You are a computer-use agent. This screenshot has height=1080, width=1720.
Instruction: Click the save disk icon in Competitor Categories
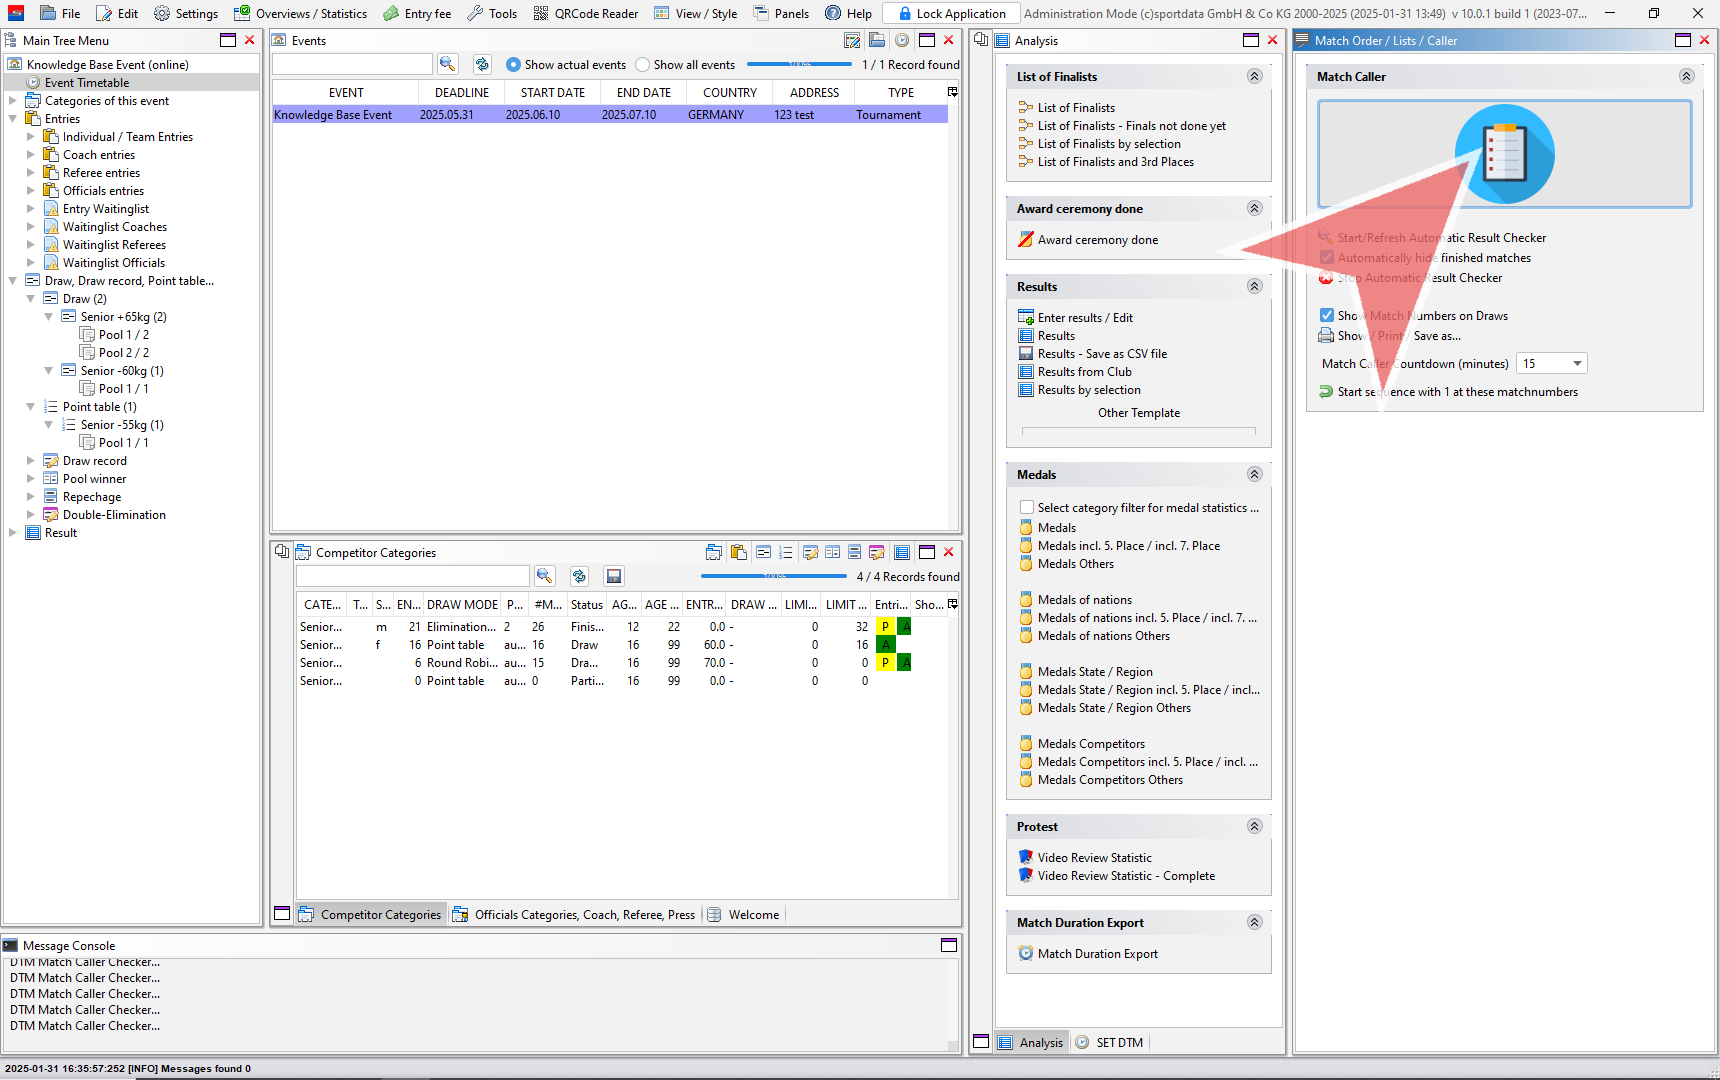click(x=614, y=576)
